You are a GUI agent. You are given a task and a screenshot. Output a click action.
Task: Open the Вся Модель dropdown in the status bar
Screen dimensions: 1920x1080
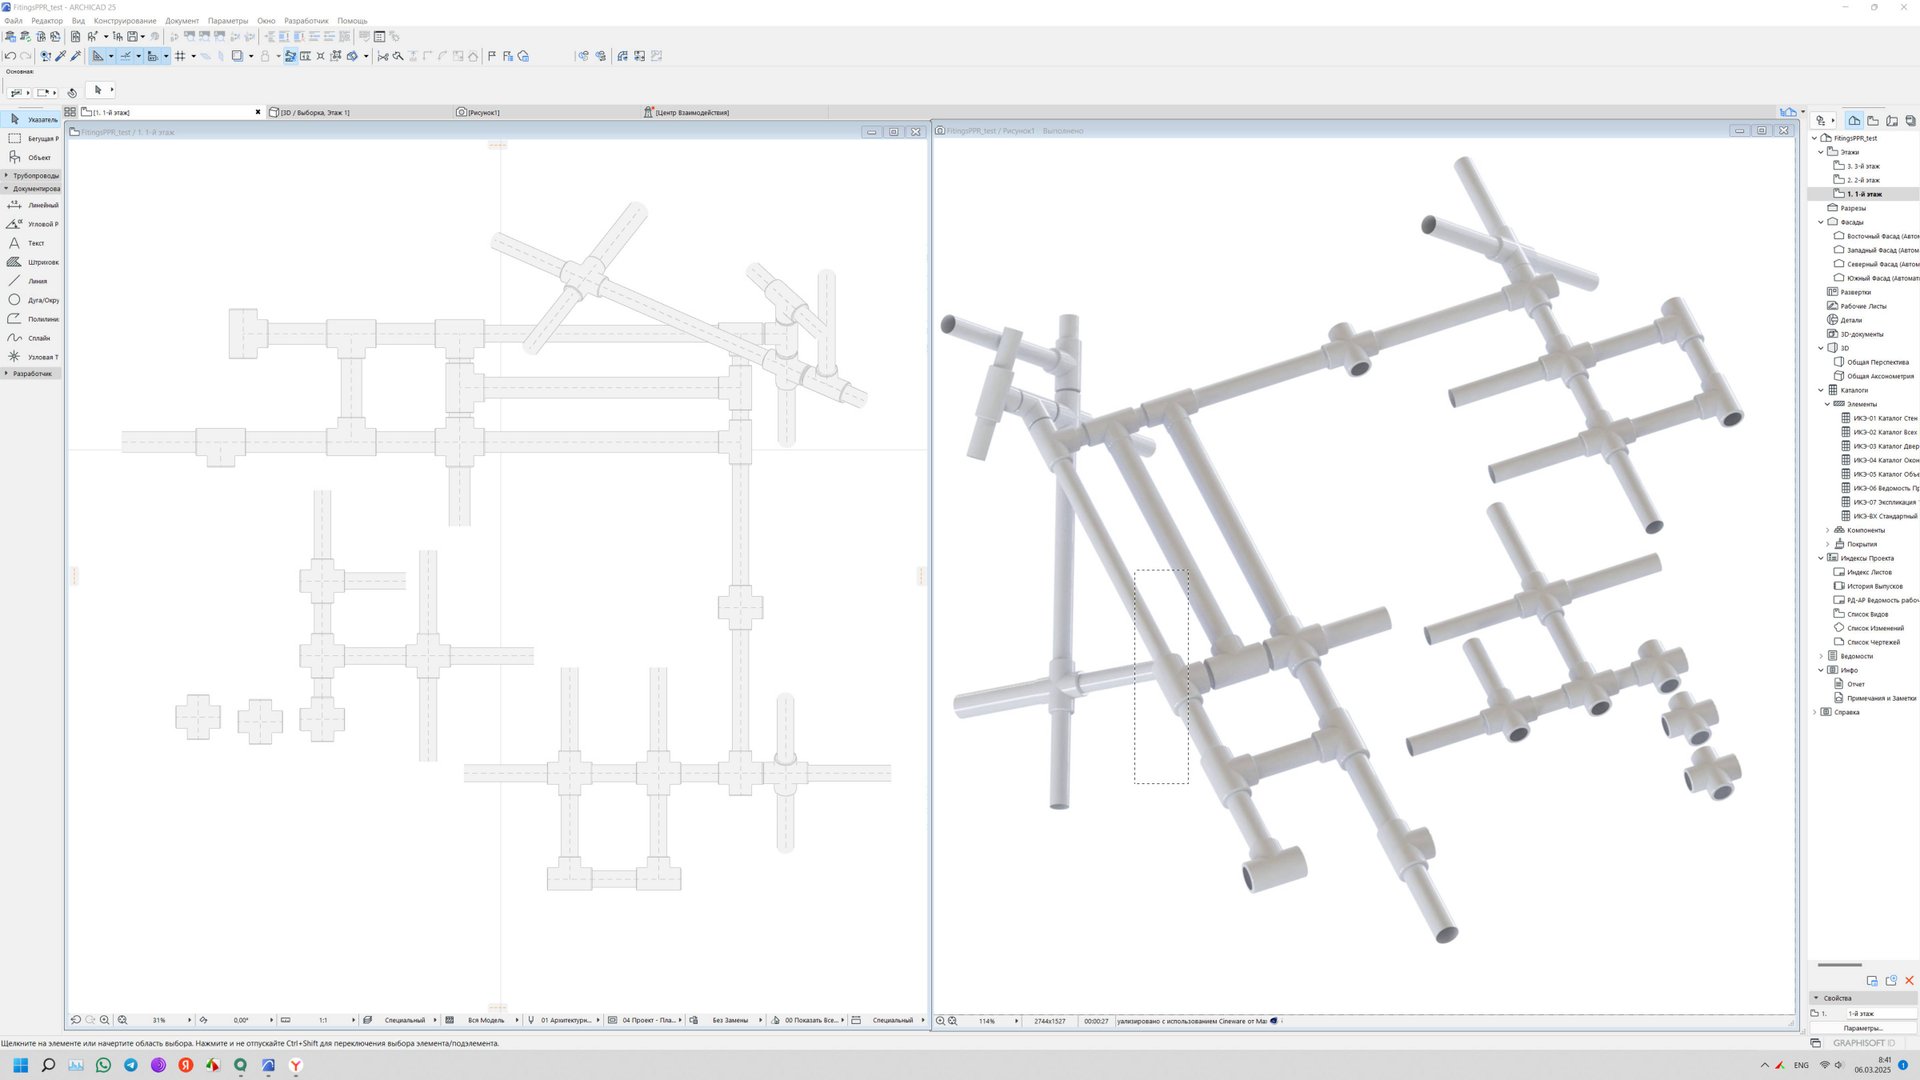pyautogui.click(x=487, y=1019)
